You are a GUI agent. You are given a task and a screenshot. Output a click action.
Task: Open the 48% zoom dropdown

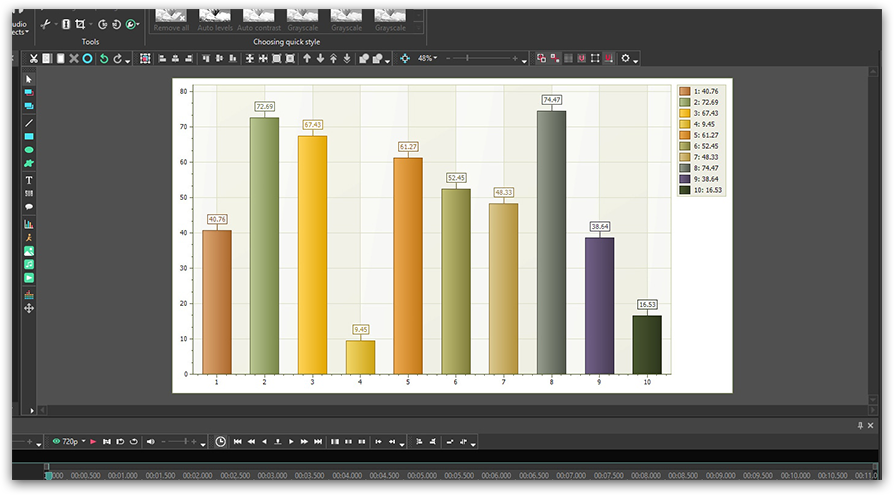tap(428, 58)
